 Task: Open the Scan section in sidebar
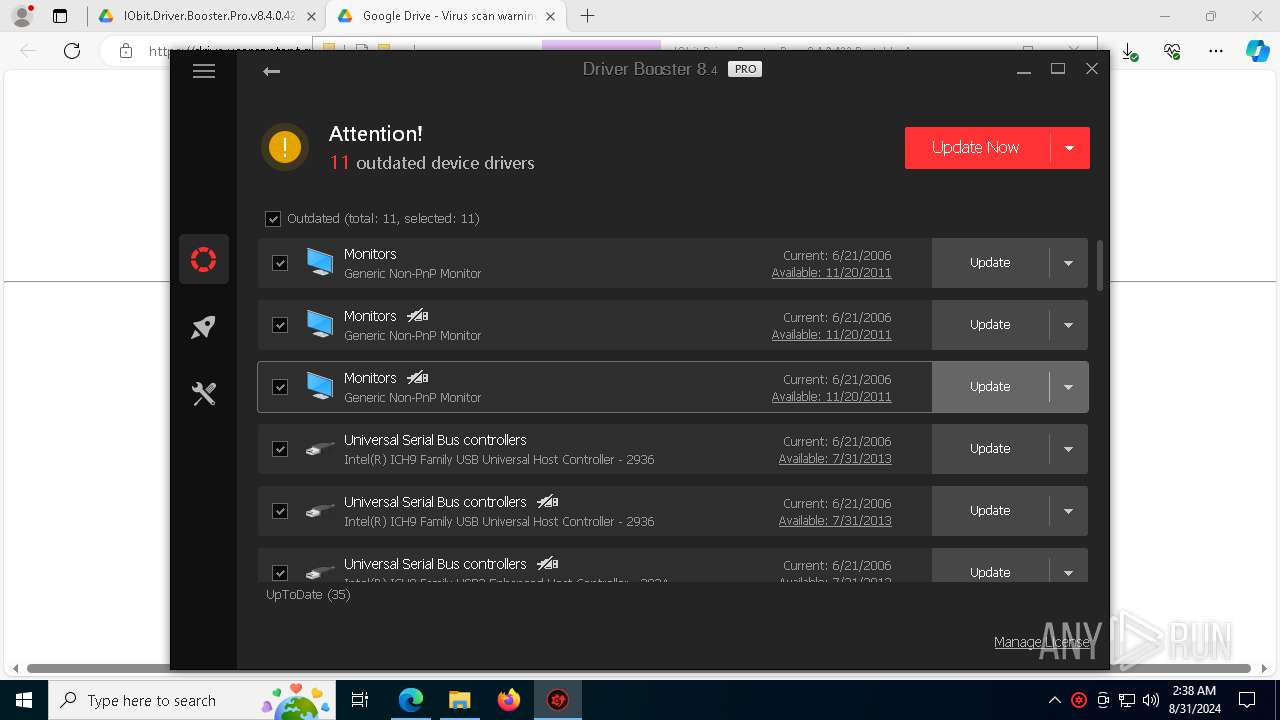click(204, 260)
